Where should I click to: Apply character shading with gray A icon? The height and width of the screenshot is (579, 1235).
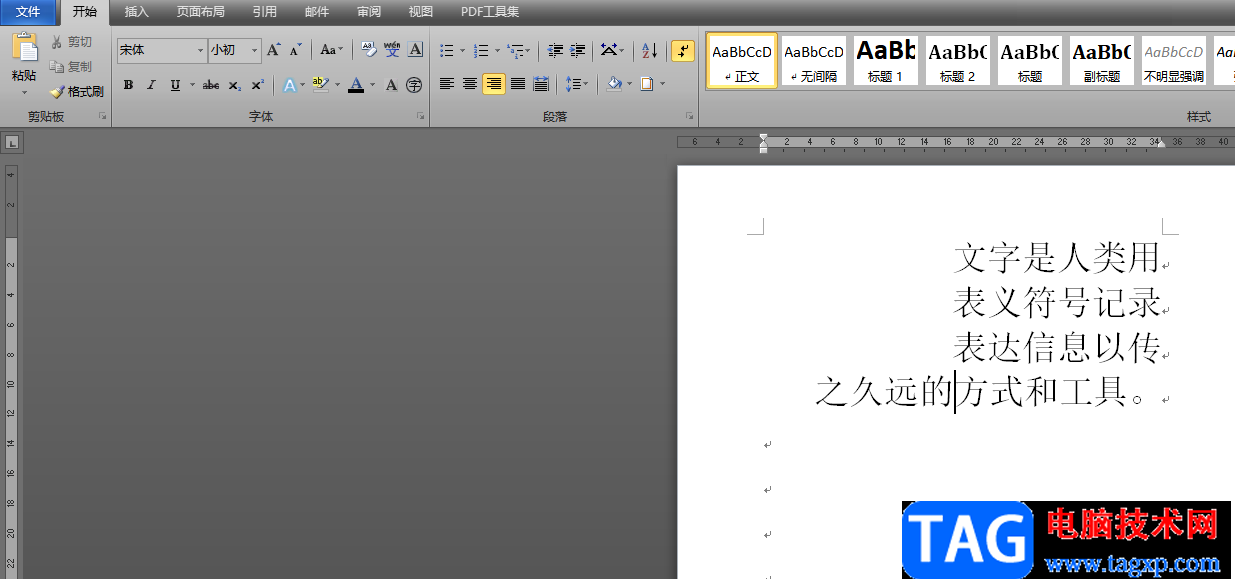[x=392, y=85]
